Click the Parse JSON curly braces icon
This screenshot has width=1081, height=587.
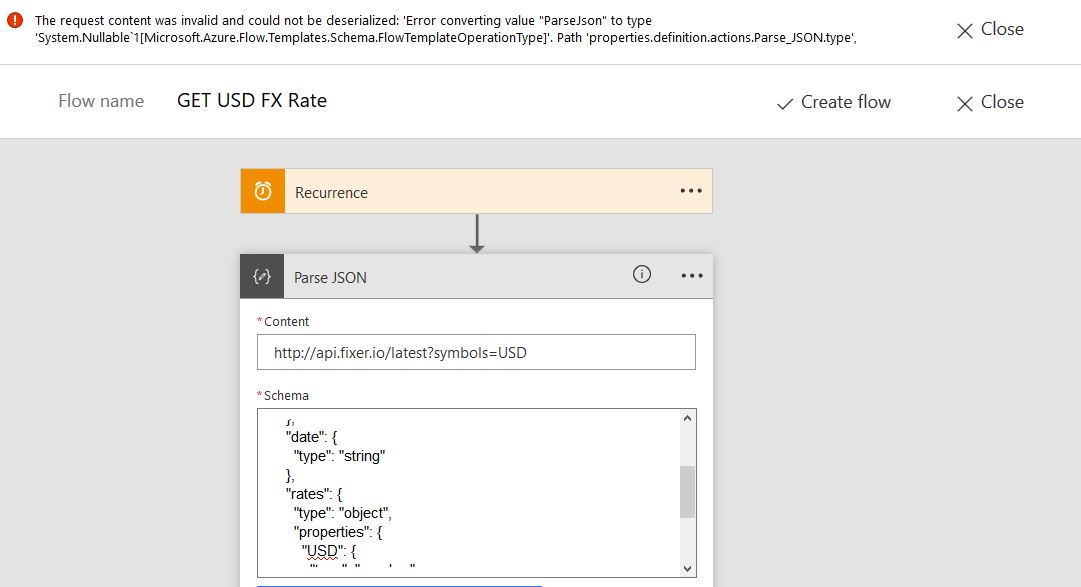point(262,277)
